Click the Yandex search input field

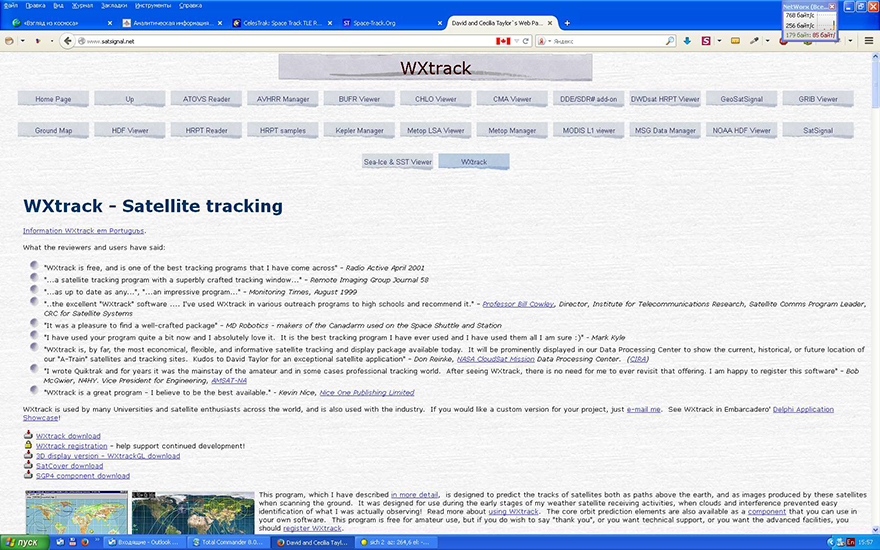coord(608,41)
